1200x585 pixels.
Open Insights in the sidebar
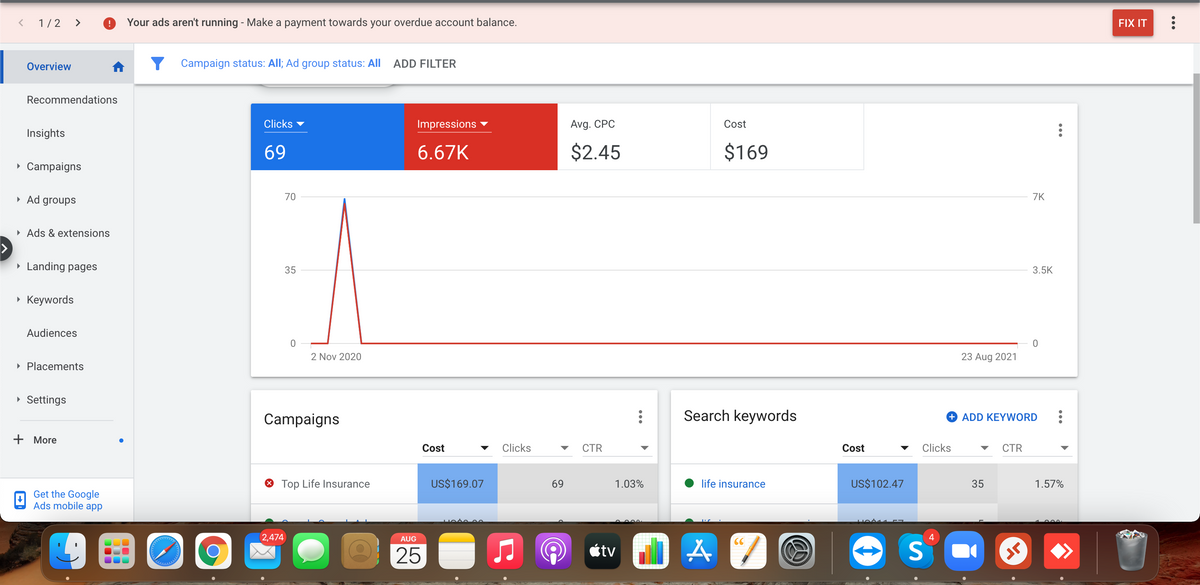tap(46, 133)
